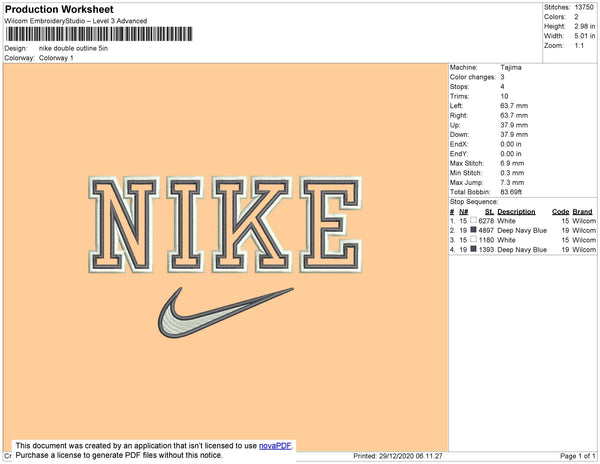600x464 pixels.
Task: Select the zoom value 1:1
Action: [x=579, y=46]
